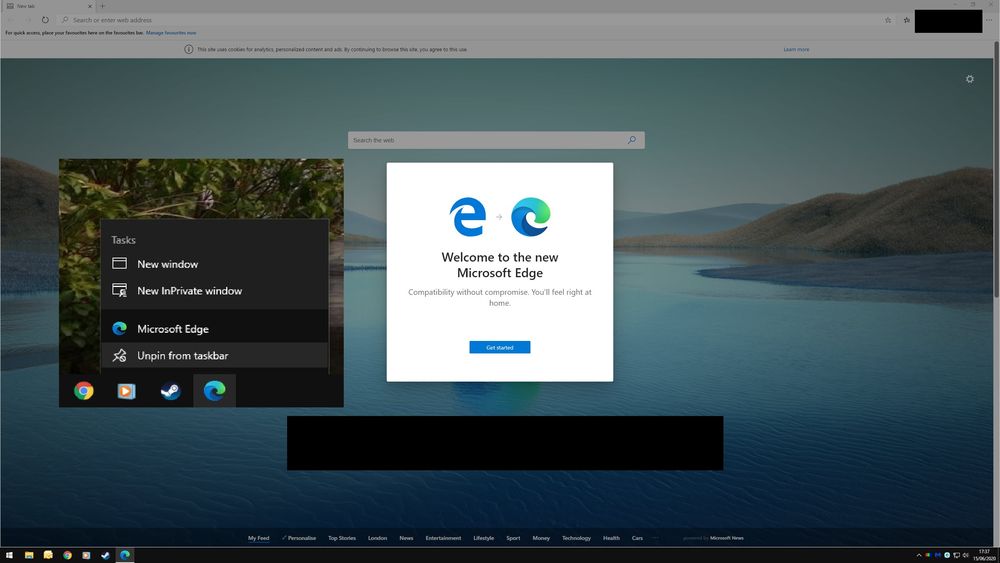Click the Steam icon in enlarged taskbar inset

click(170, 390)
